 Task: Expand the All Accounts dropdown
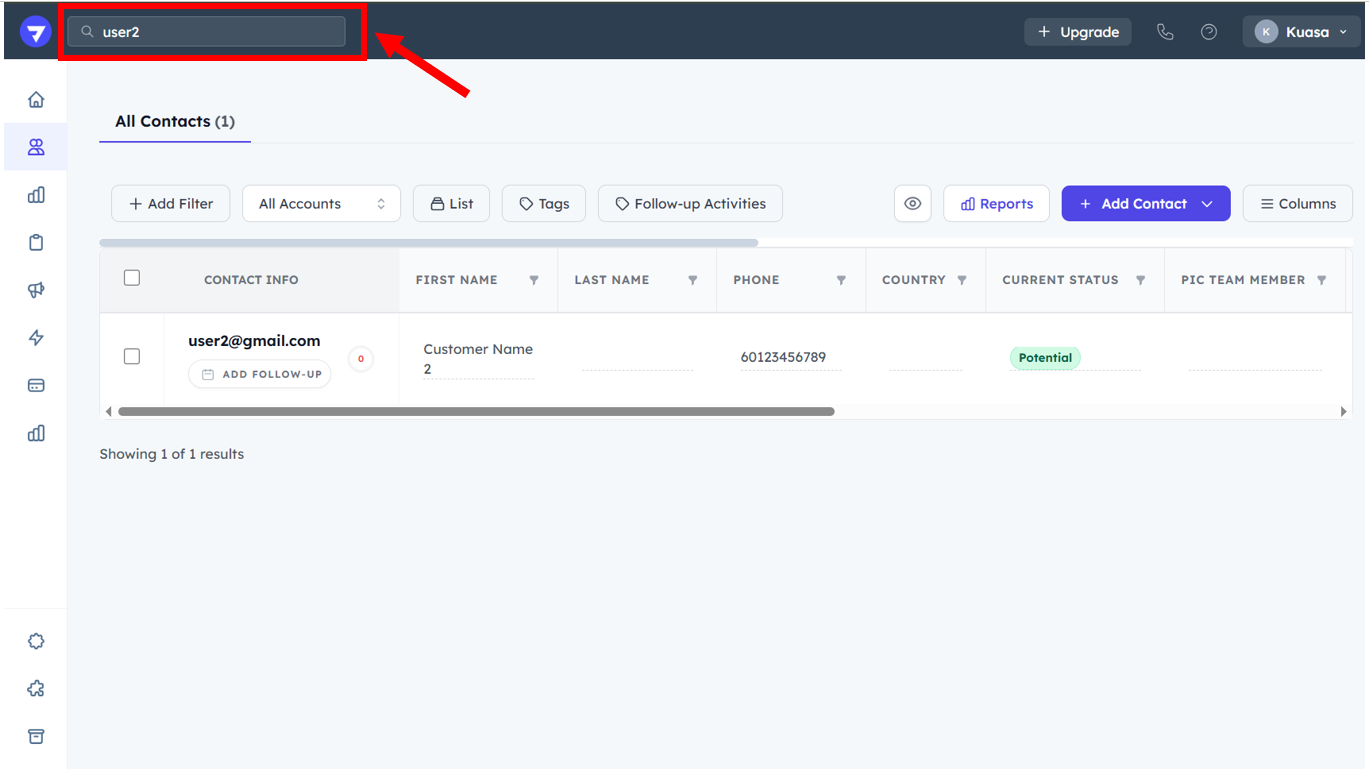point(321,204)
